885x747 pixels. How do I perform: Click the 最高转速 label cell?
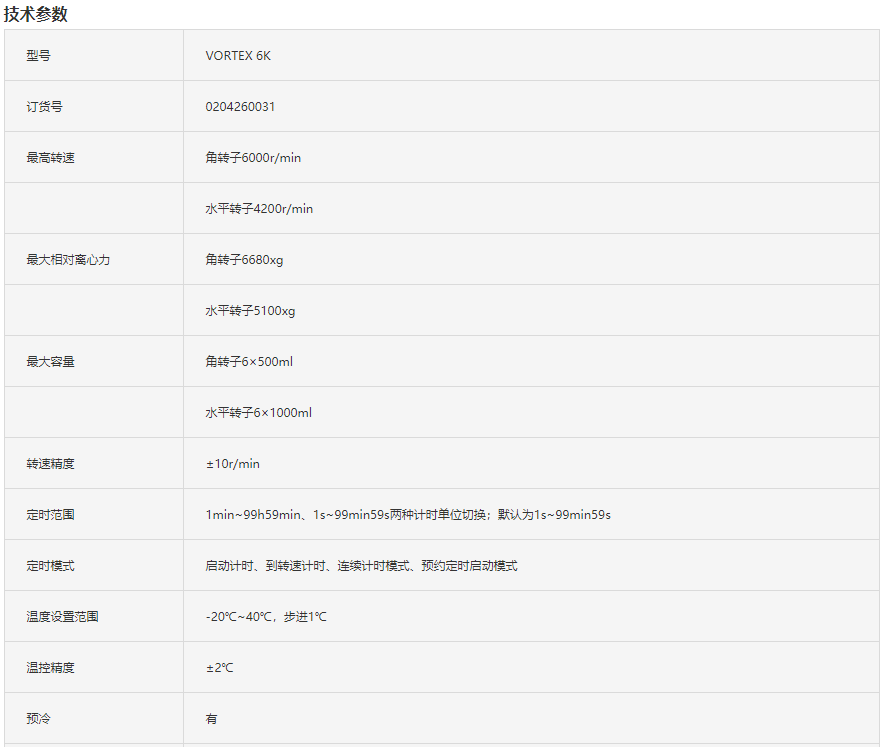(x=51, y=158)
